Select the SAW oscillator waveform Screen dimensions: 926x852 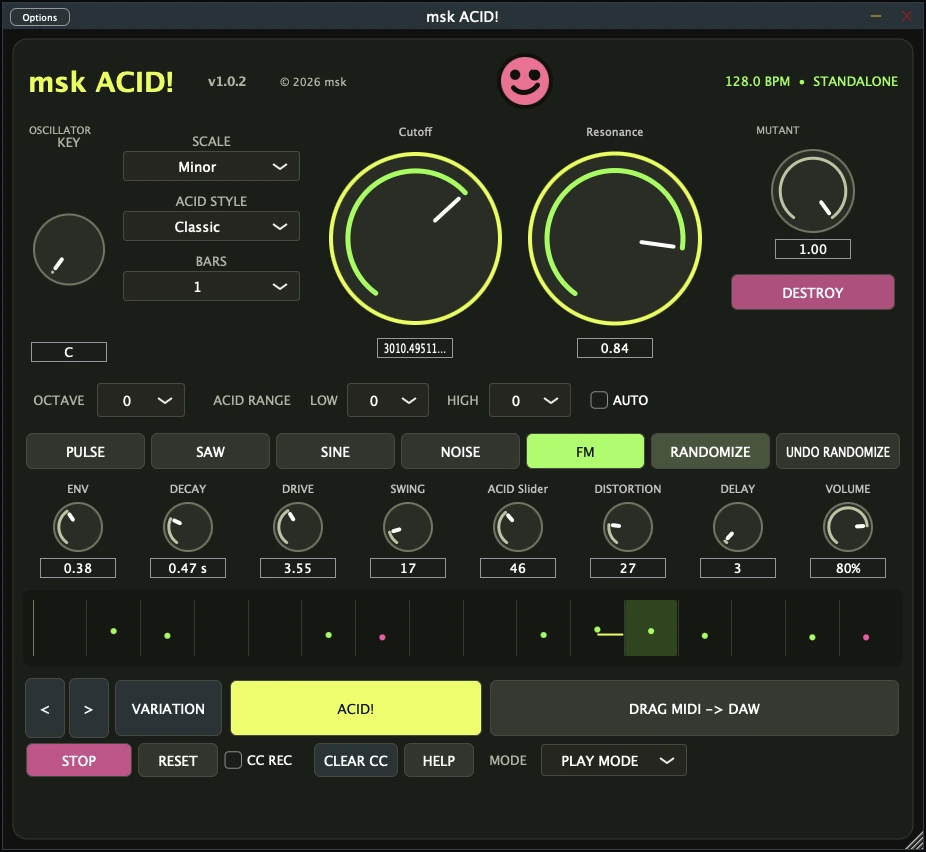click(x=210, y=452)
